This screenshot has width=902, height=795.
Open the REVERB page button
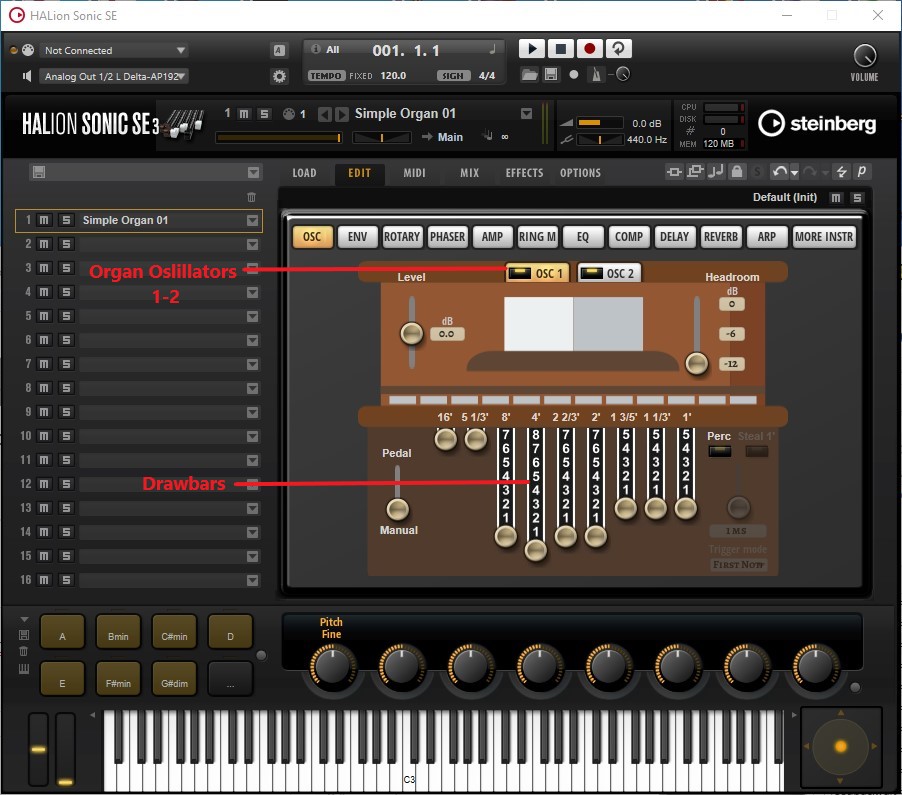721,237
